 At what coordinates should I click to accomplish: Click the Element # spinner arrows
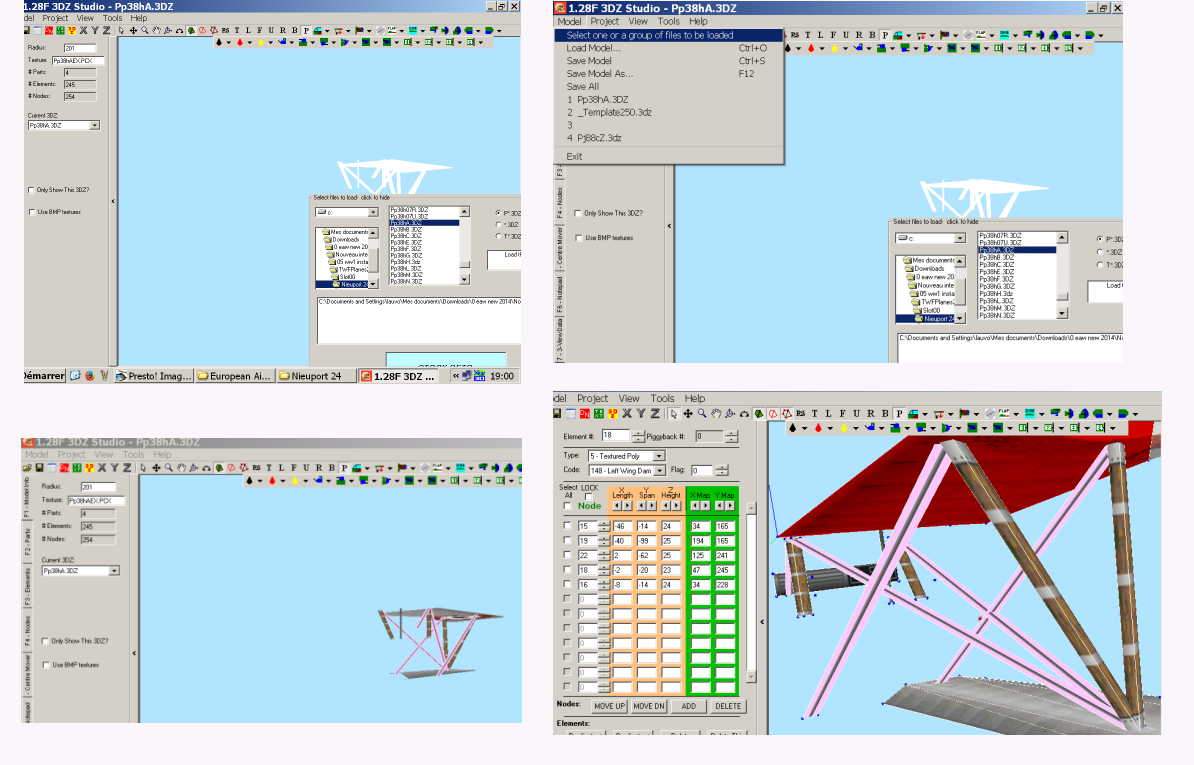tap(637, 436)
